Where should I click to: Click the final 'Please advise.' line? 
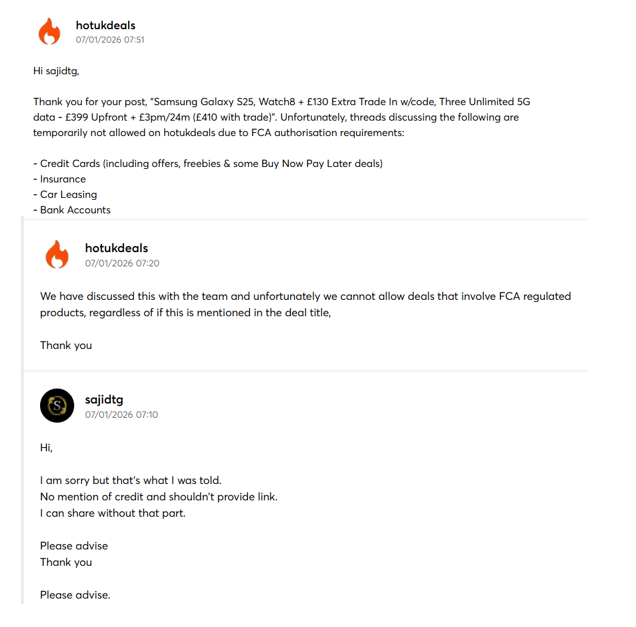75,595
